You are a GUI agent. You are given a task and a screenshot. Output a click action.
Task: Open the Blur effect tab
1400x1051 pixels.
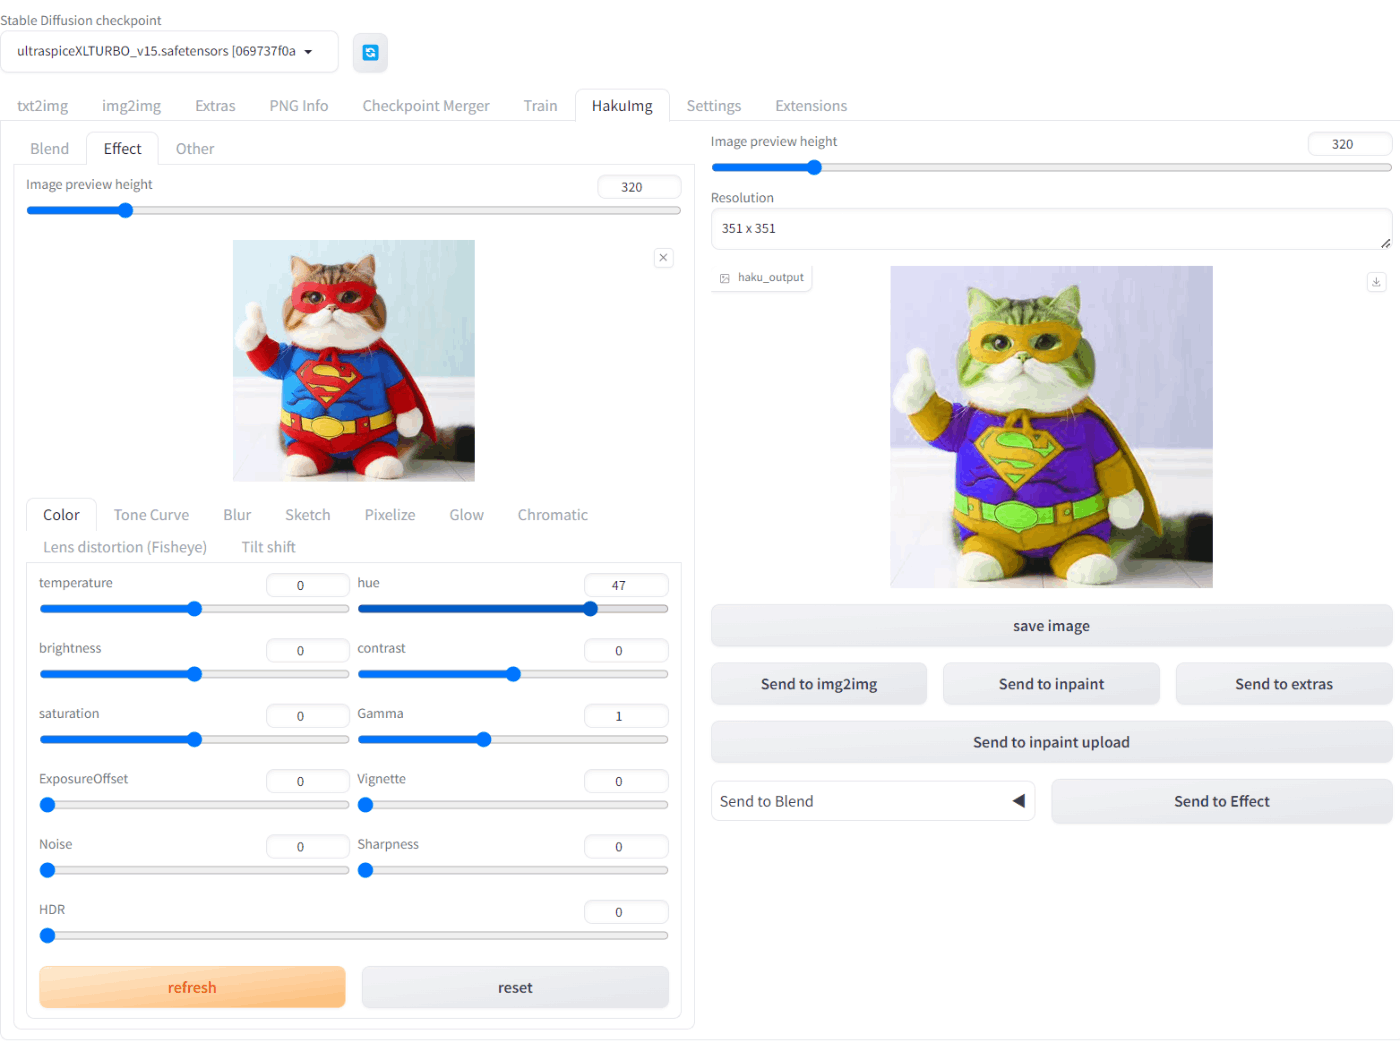click(x=237, y=515)
